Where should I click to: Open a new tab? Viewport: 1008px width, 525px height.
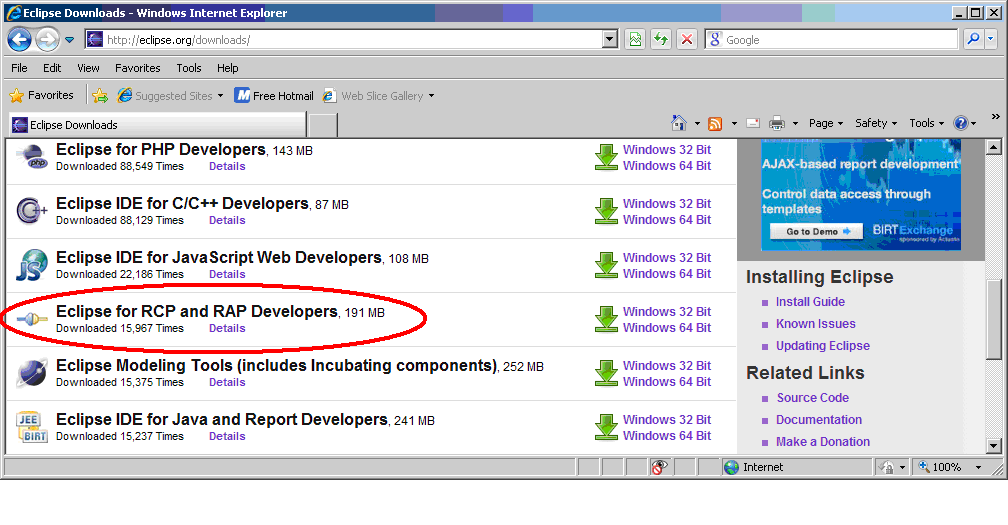coord(323,125)
